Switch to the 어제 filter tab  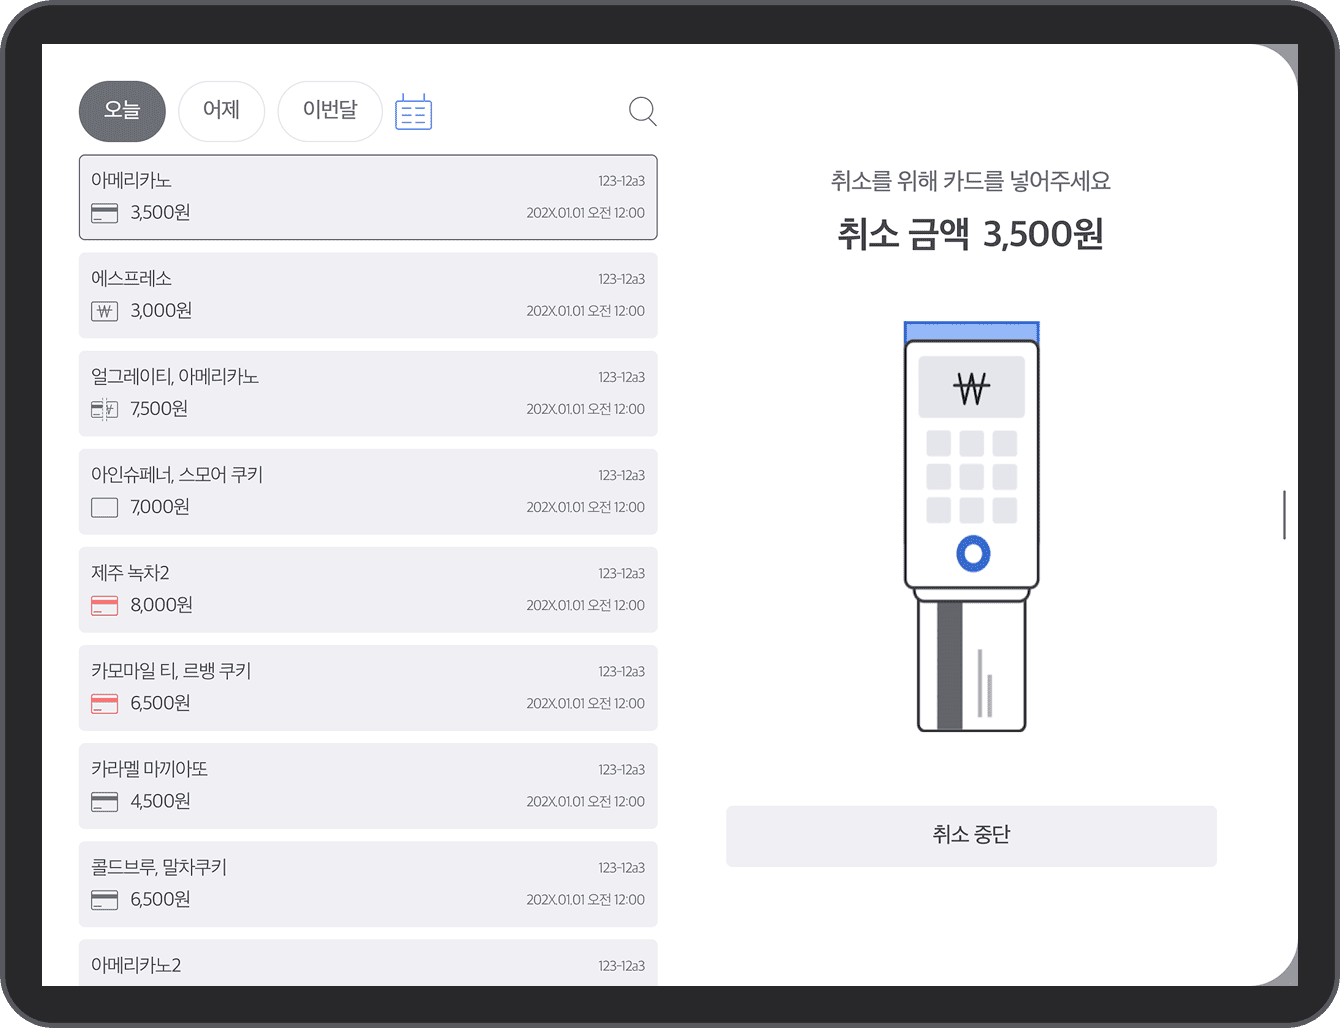pos(221,111)
